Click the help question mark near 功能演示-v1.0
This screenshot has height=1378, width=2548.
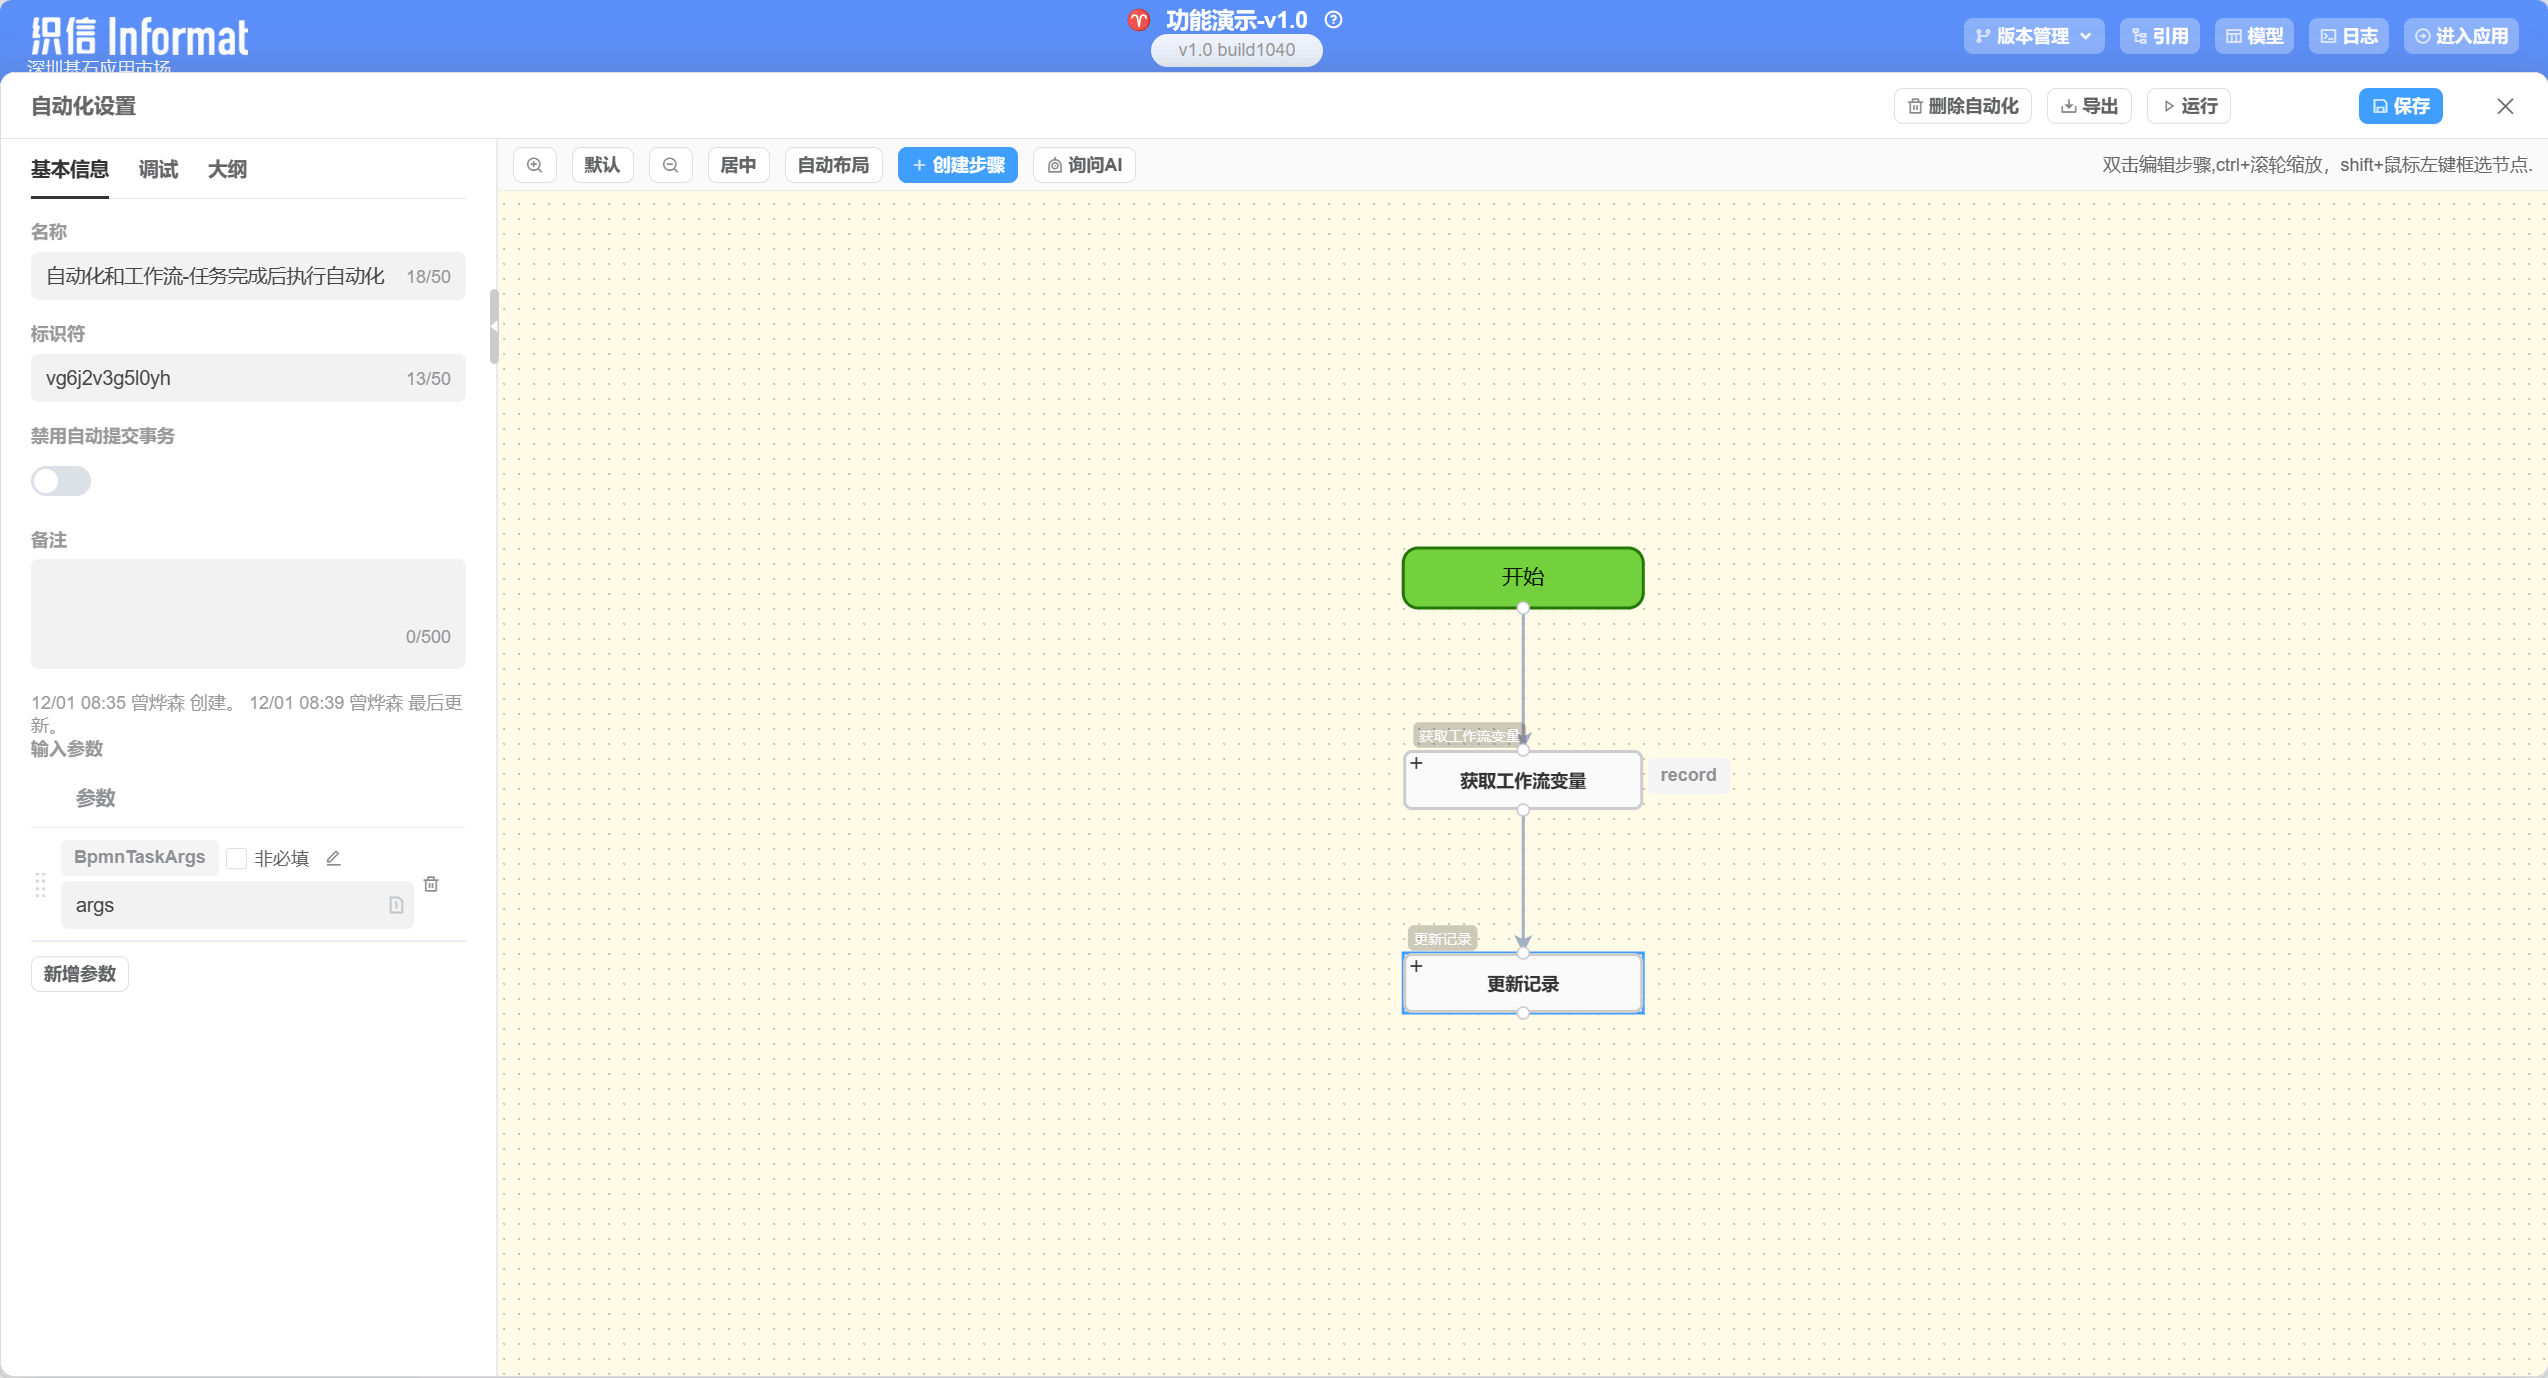pos(1333,20)
